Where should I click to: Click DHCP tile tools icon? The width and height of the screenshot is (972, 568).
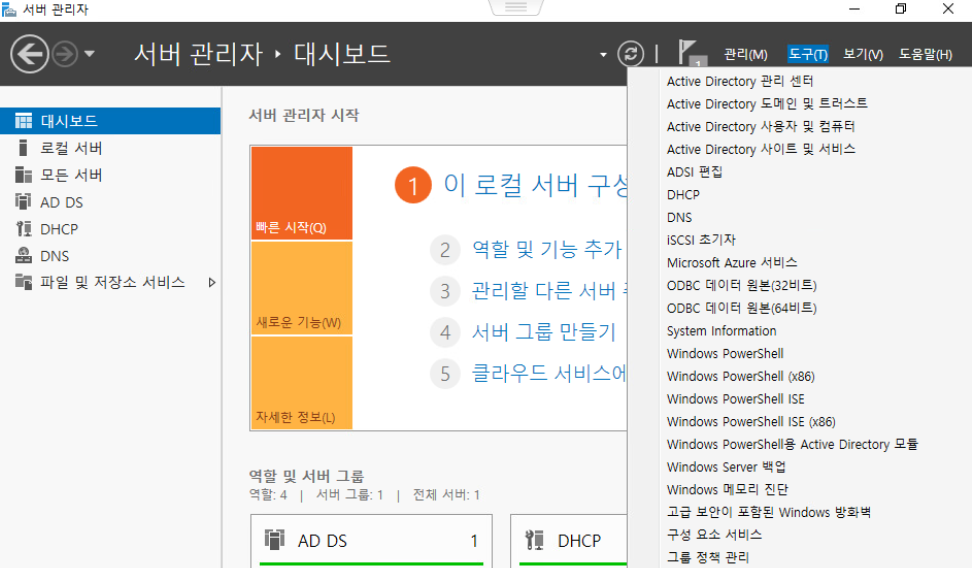(x=534, y=539)
